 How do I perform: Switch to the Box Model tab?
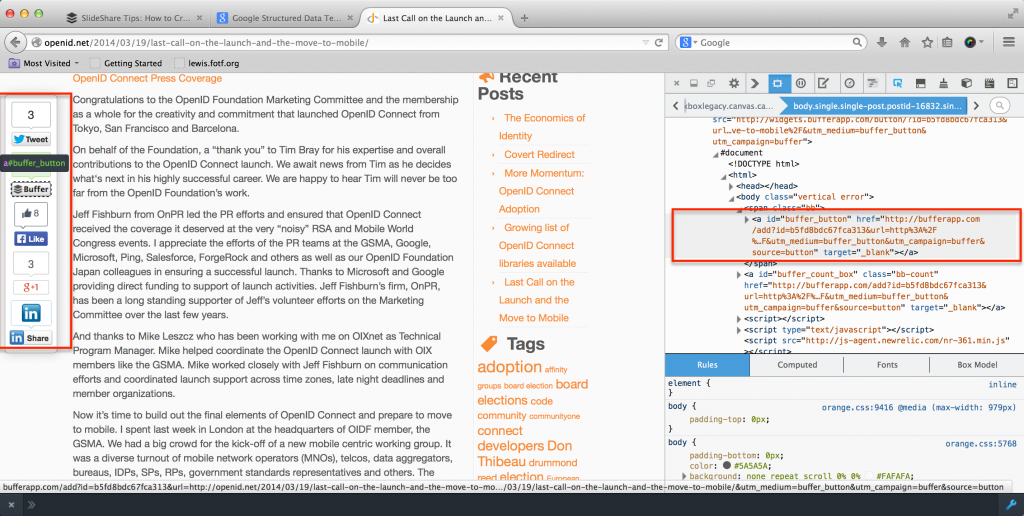coord(977,365)
